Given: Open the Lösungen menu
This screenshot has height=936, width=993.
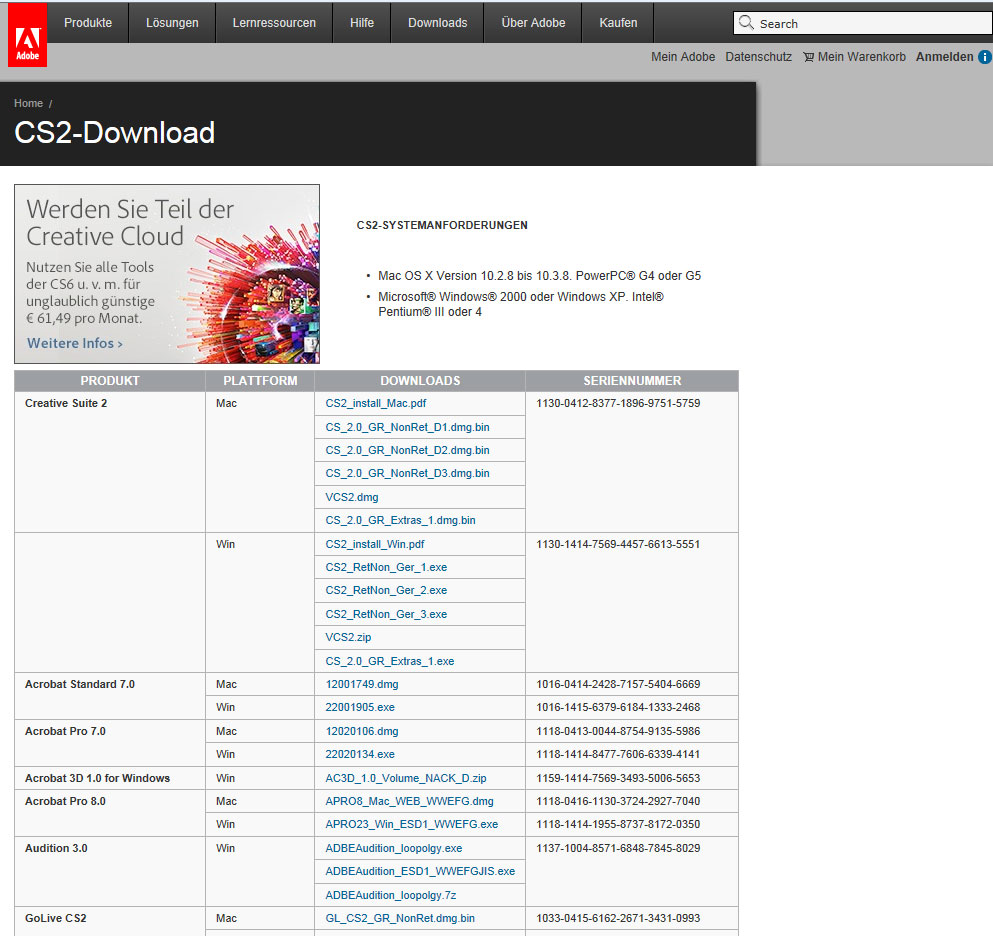Looking at the screenshot, I should 172,23.
